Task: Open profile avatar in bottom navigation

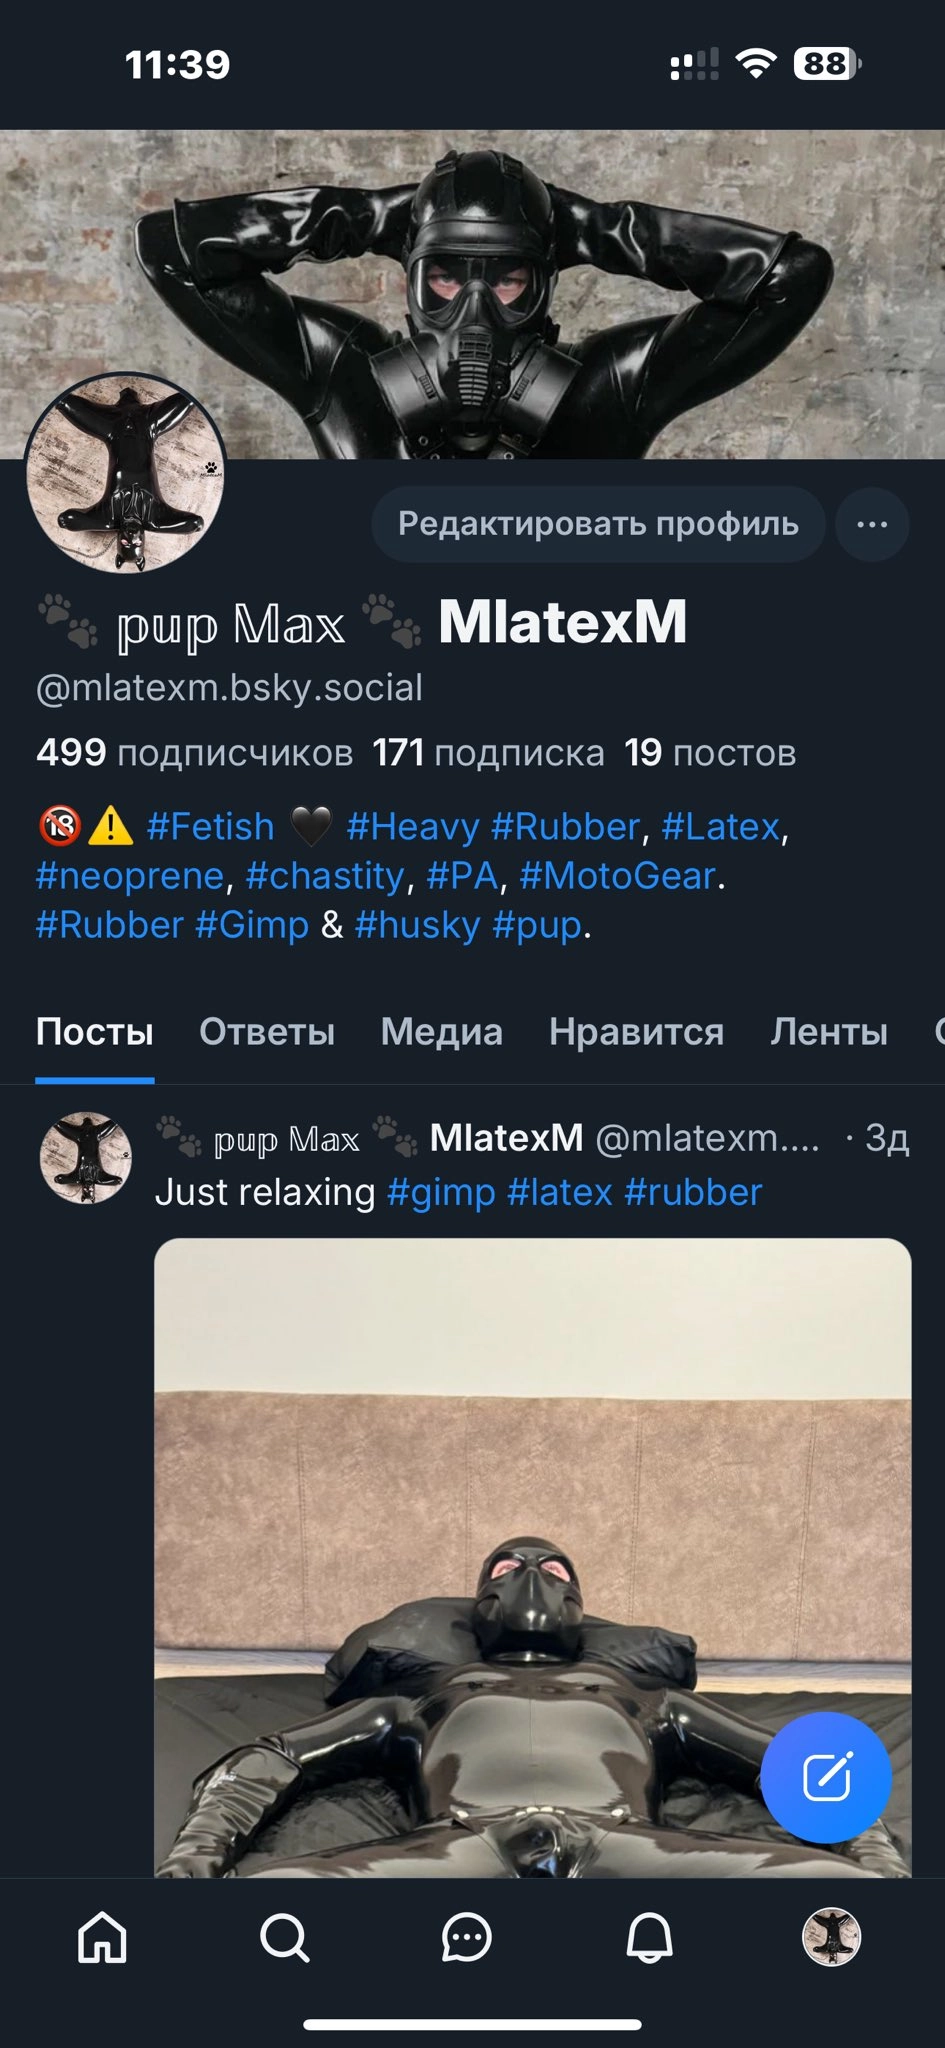Action: pos(832,1937)
